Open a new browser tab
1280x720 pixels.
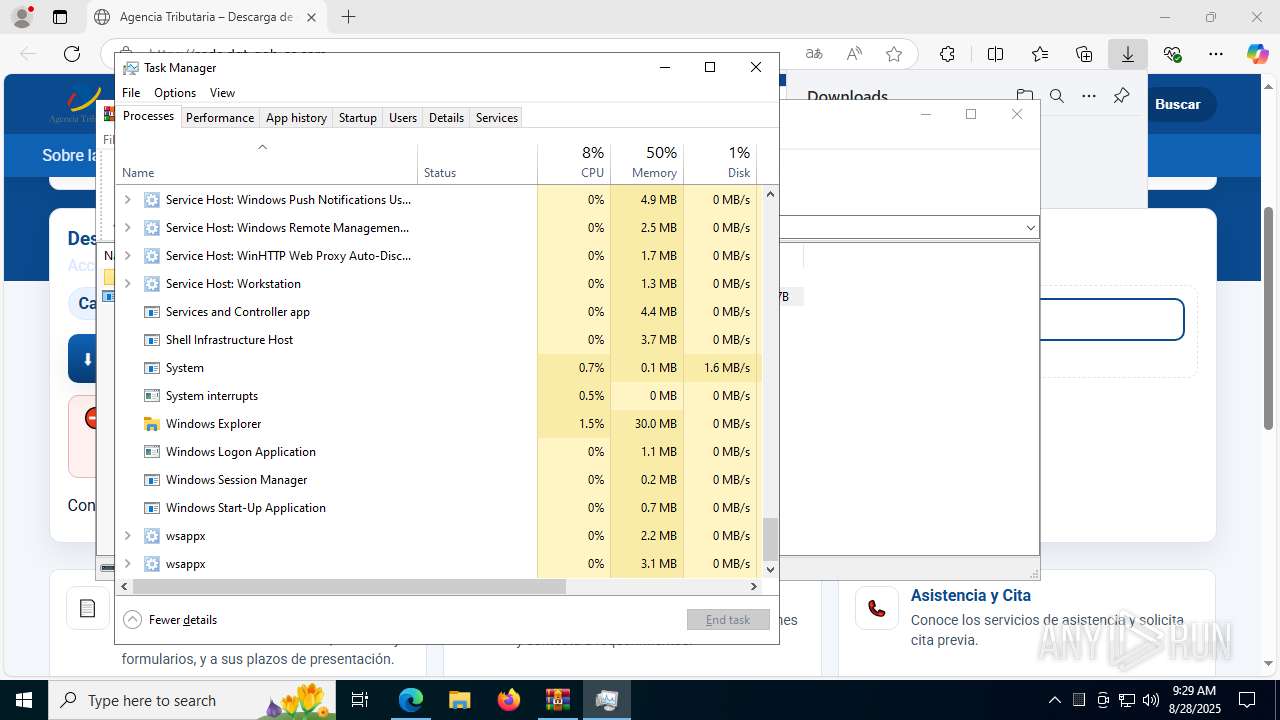coord(348,17)
